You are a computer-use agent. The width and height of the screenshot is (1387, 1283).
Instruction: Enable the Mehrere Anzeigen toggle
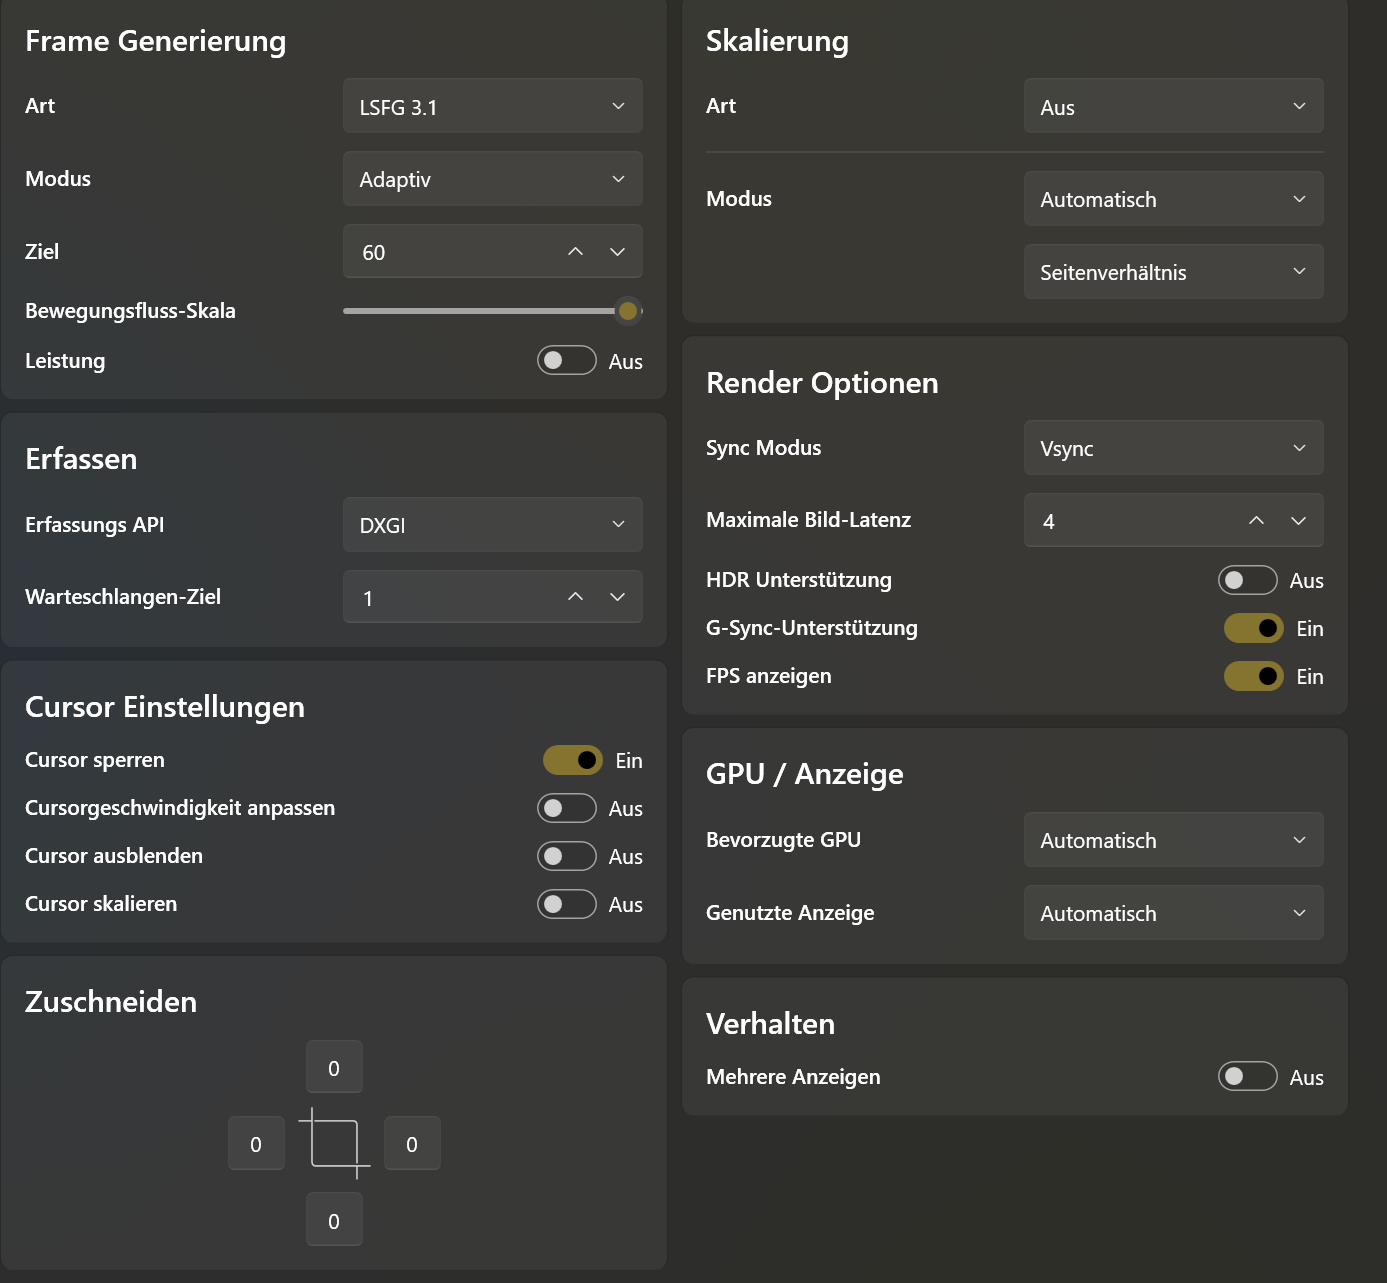tap(1247, 1076)
